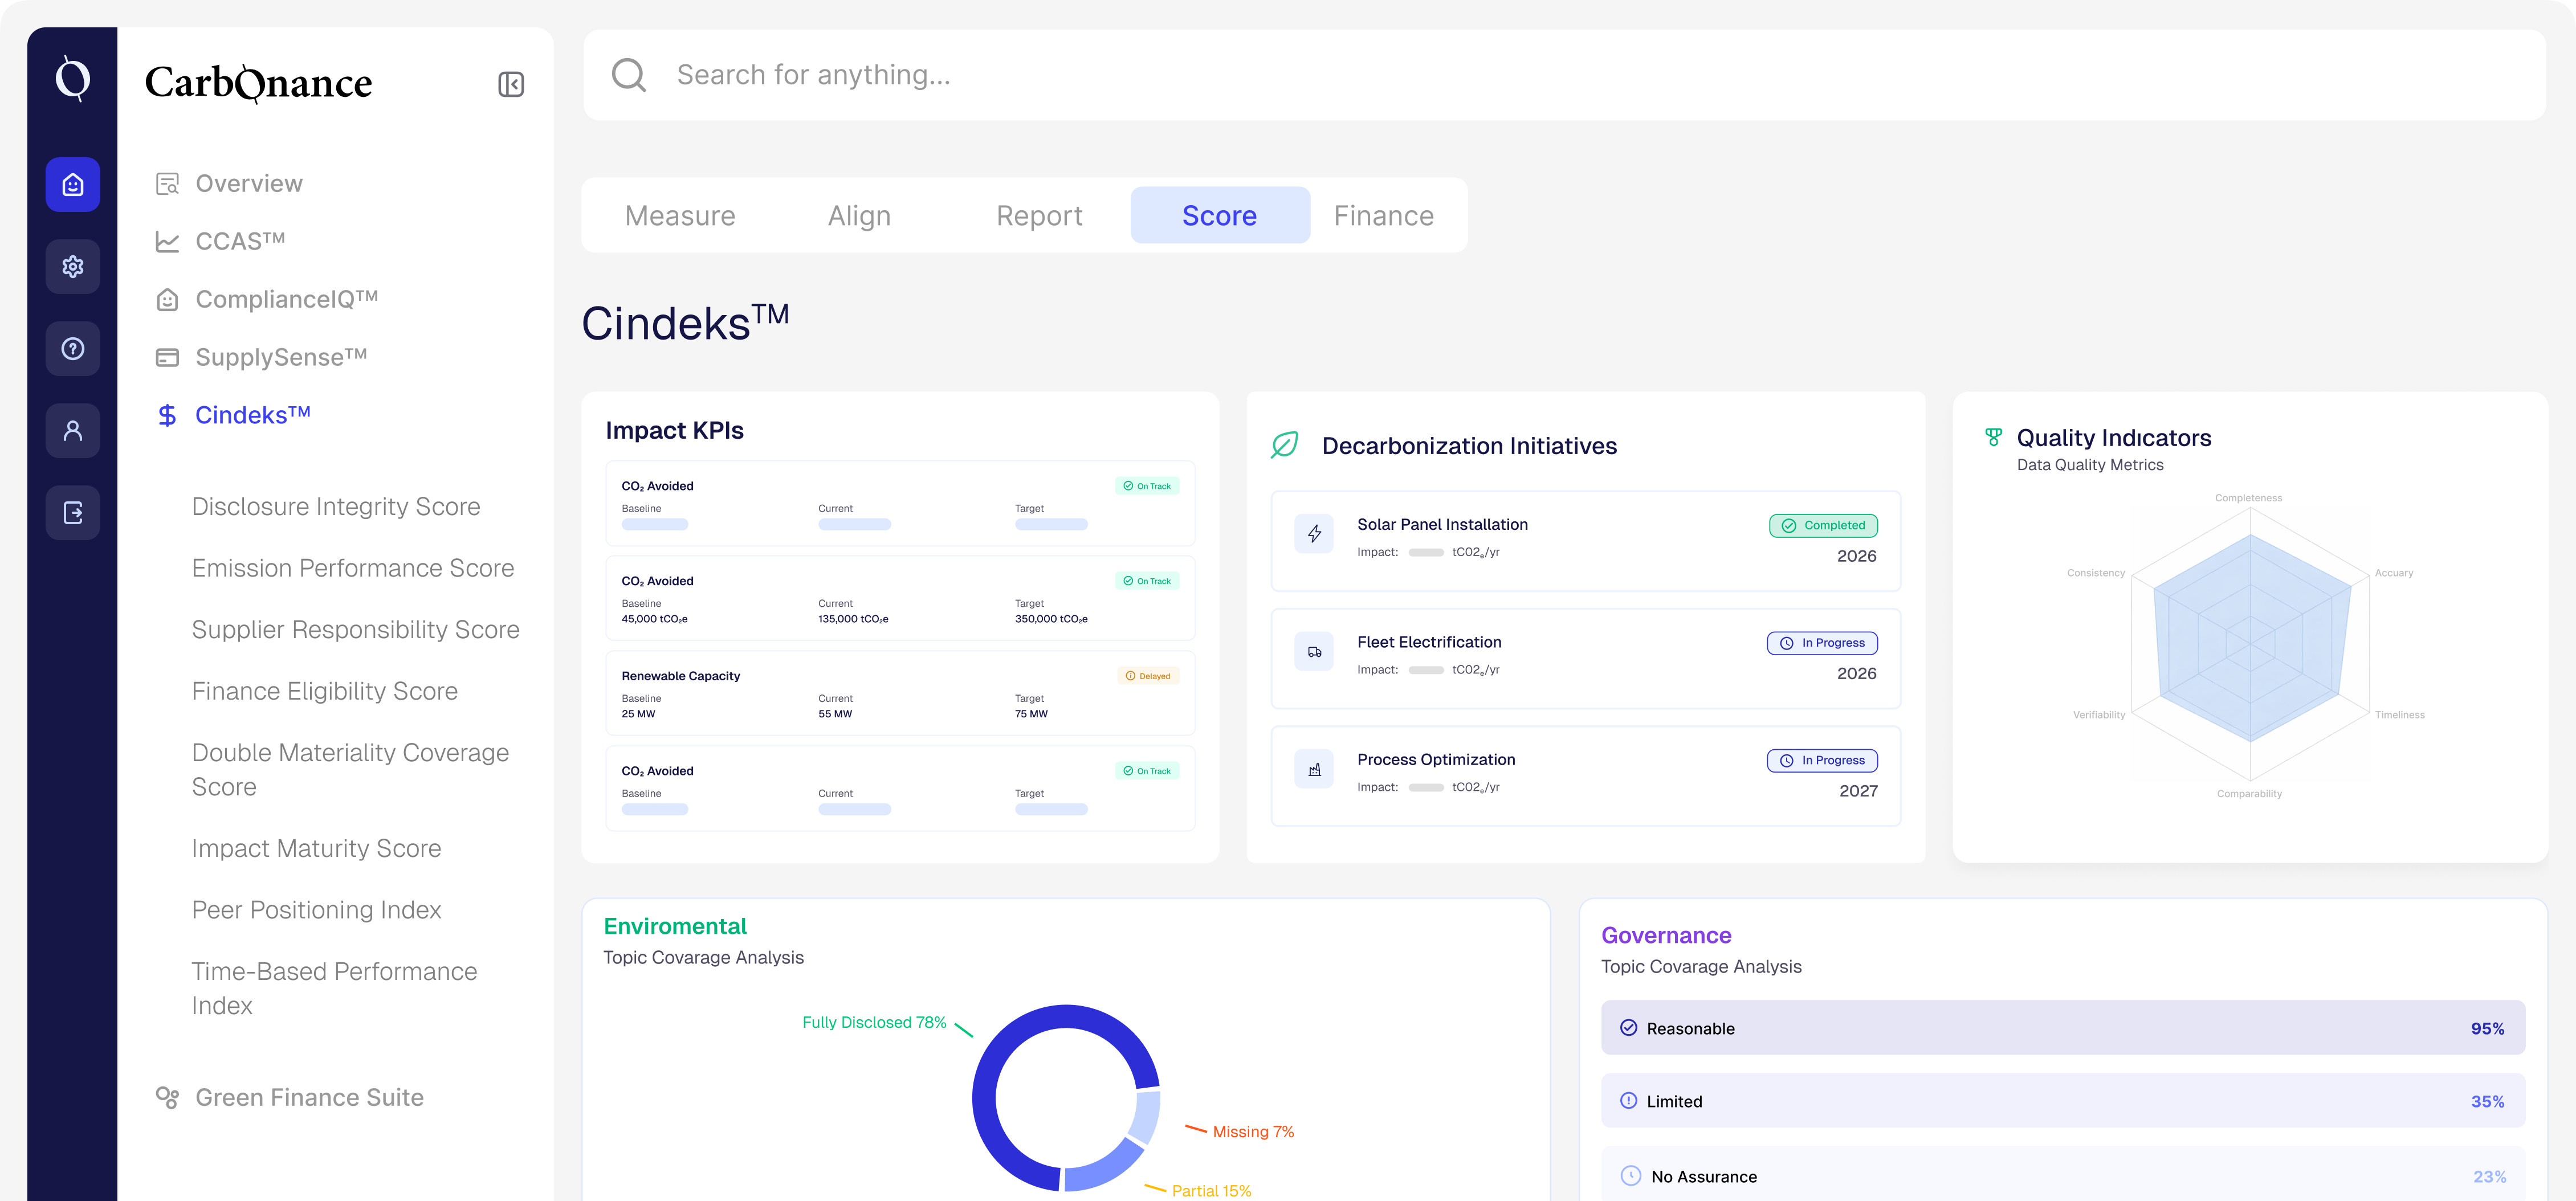Open Help via the question mark icon
The image size is (2576, 1201).
[x=72, y=348]
